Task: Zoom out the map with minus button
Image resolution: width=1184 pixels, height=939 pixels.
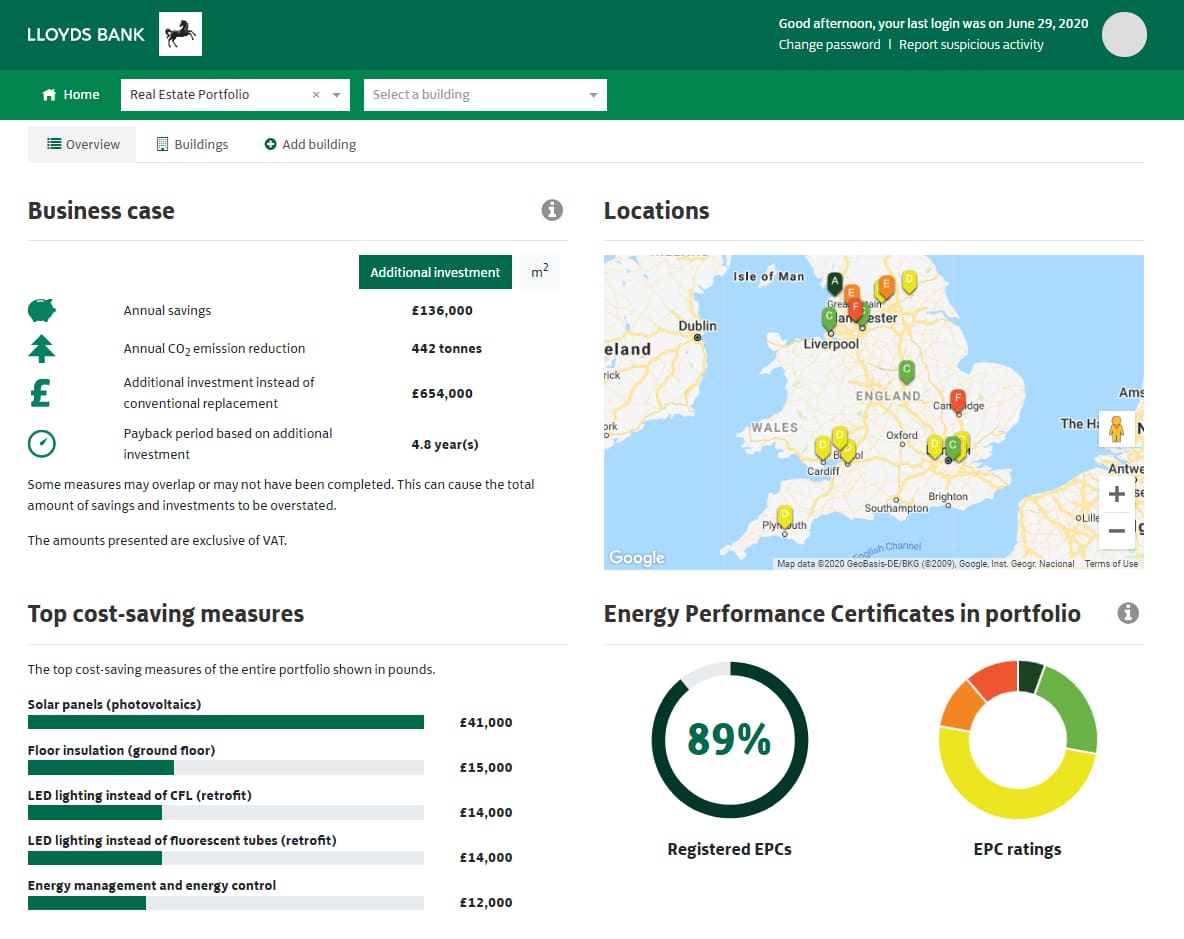Action: tap(1116, 531)
